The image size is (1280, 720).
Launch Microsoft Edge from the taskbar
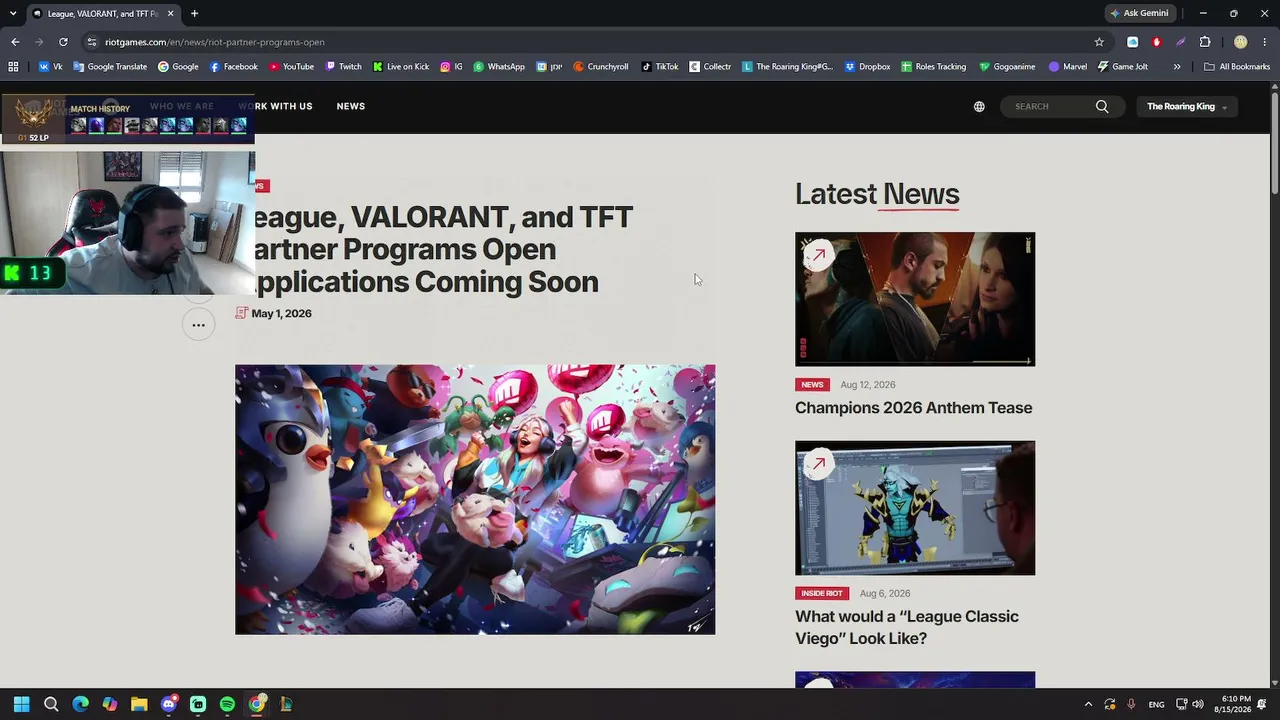(x=80, y=704)
